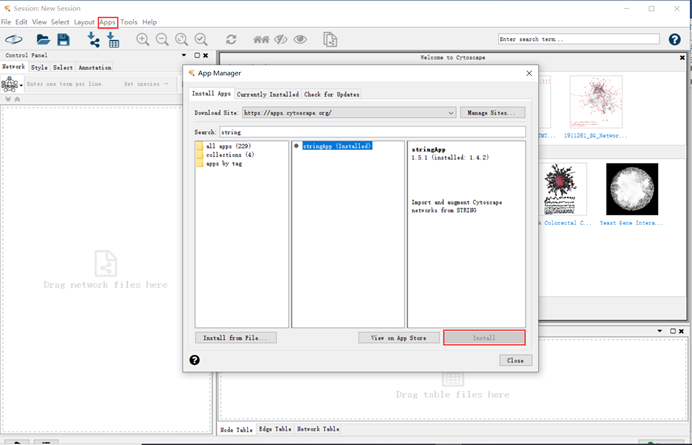
Task: Click Import Table from File icon
Action: pos(113,40)
